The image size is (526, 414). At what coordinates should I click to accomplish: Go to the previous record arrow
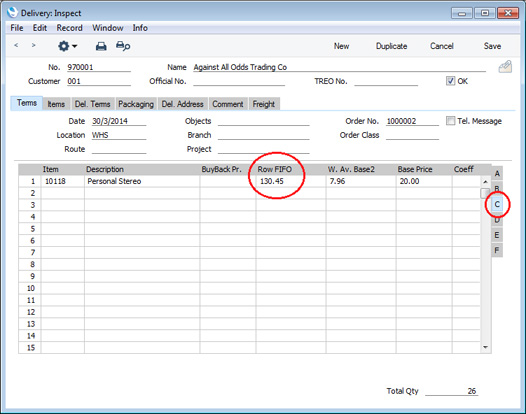(16, 45)
